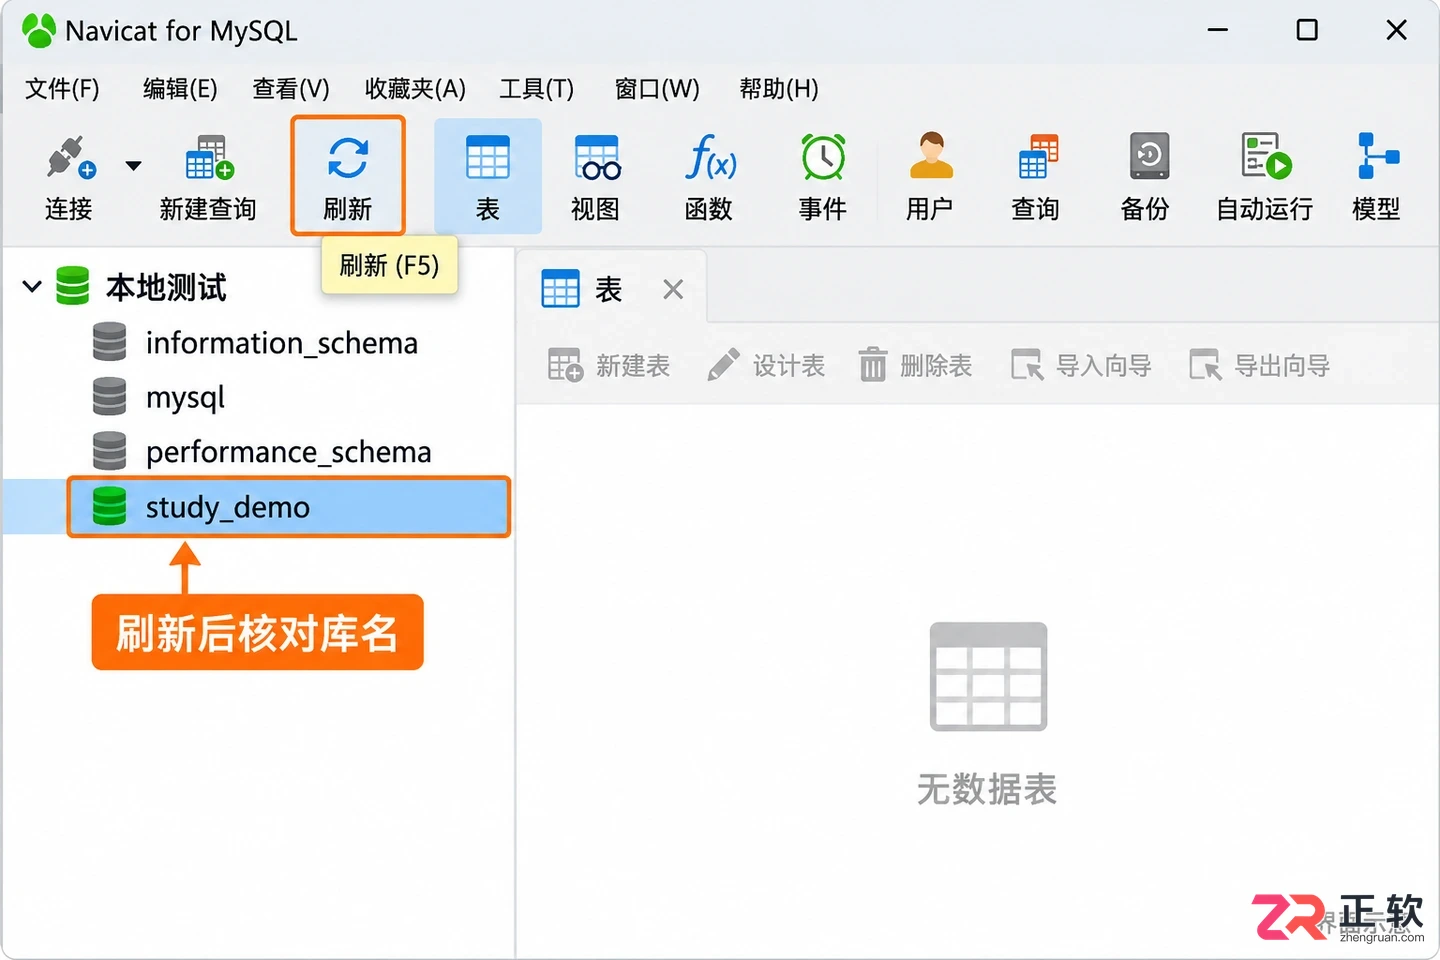Open the Event (事件) alarm clock icon
Screen dimensions: 1440x960
[x=823, y=157]
